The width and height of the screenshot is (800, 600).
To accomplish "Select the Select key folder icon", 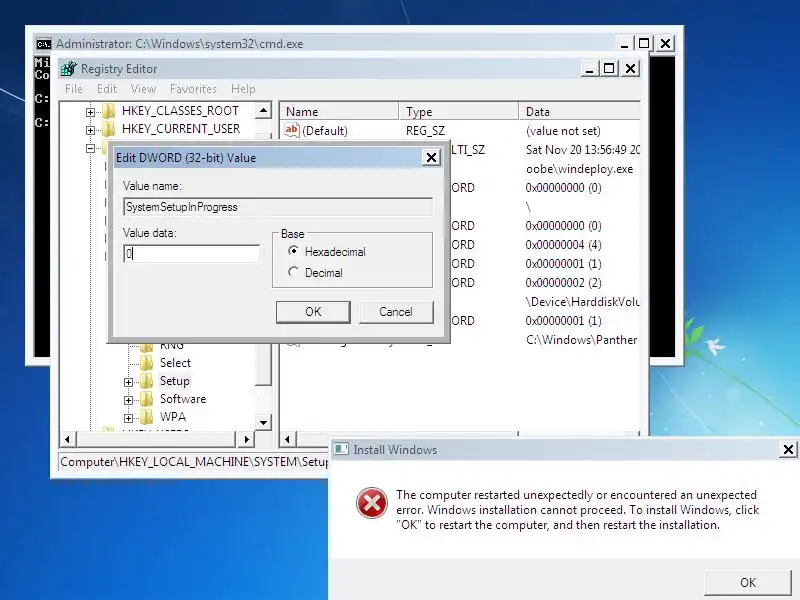I will (x=146, y=363).
